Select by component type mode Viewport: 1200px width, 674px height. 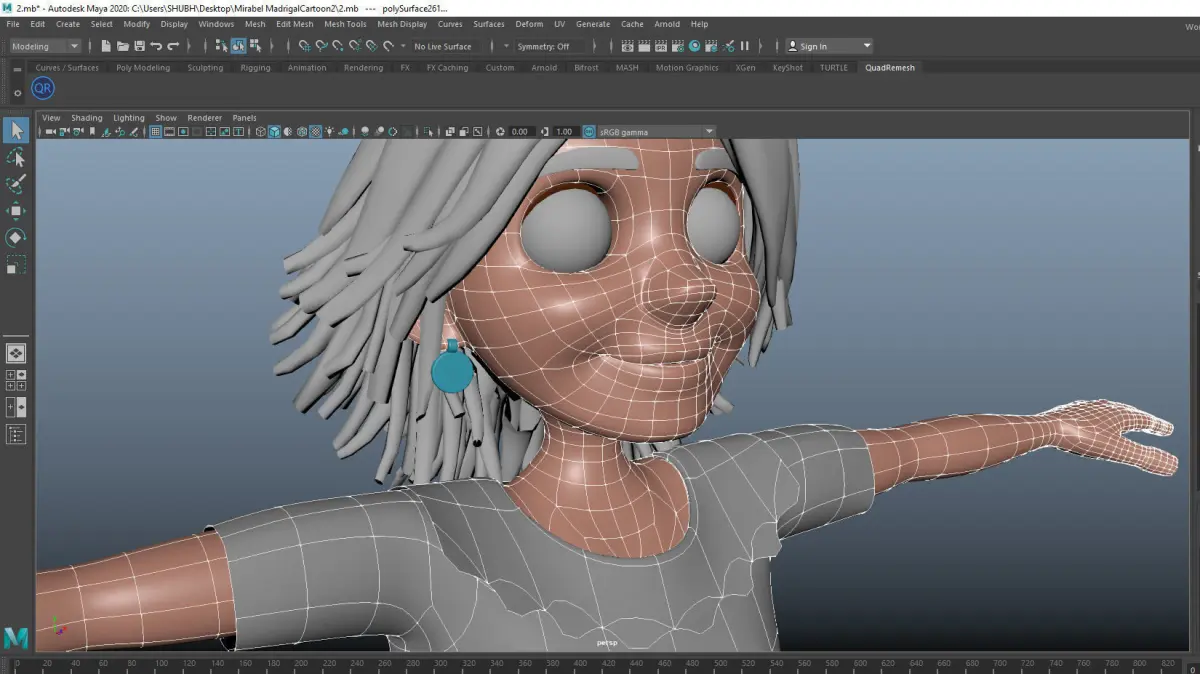point(255,46)
